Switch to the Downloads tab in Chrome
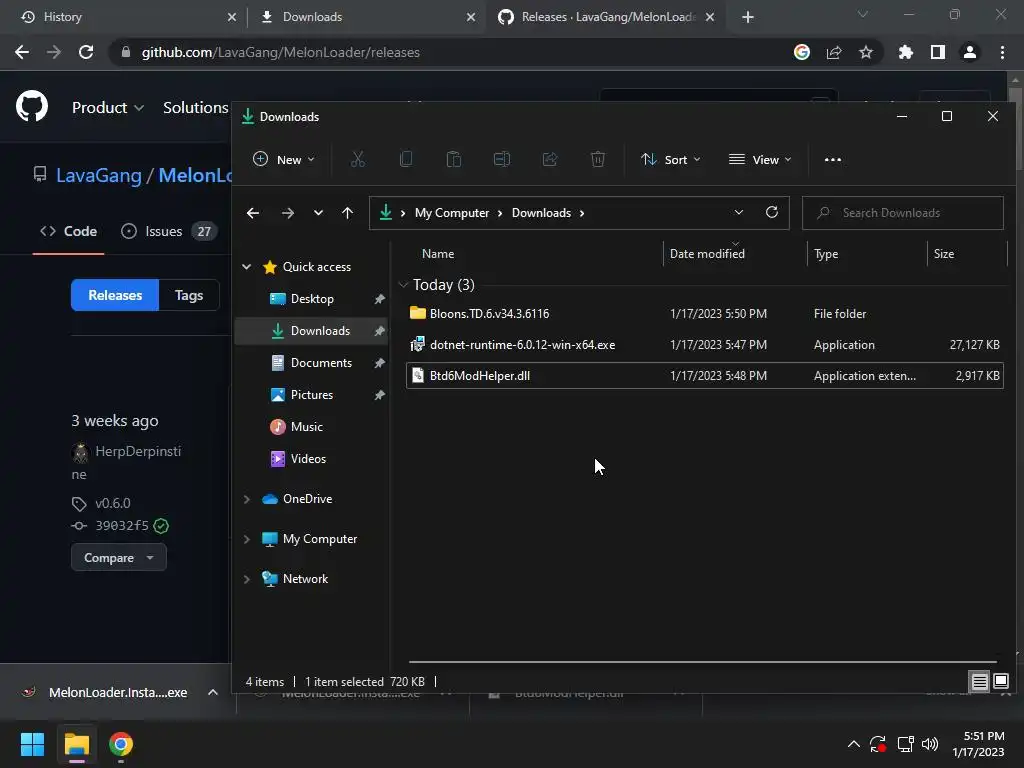 368,17
